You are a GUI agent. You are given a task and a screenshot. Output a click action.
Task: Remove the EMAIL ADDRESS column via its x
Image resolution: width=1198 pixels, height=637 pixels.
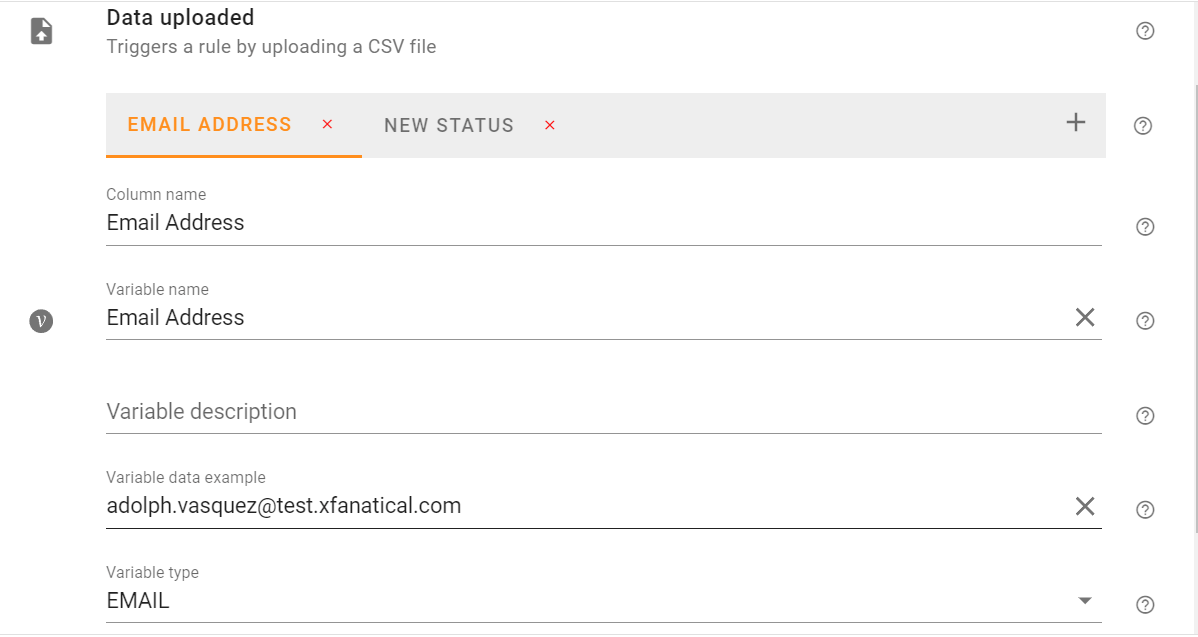pos(327,125)
